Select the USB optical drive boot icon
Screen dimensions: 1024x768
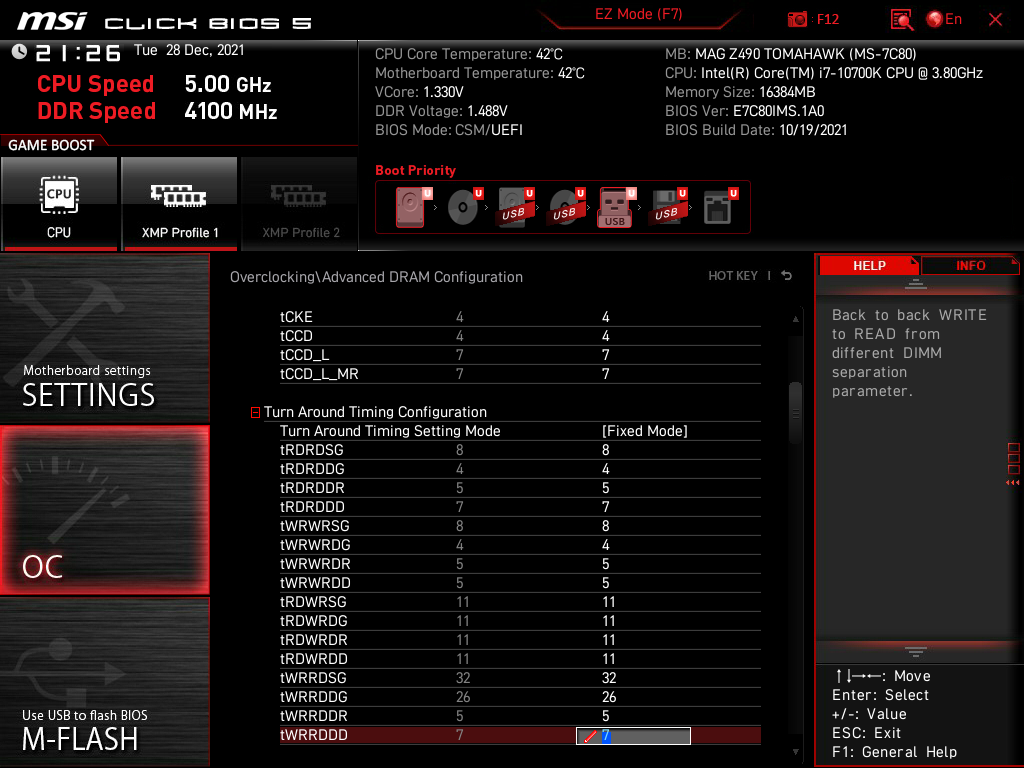click(567, 207)
